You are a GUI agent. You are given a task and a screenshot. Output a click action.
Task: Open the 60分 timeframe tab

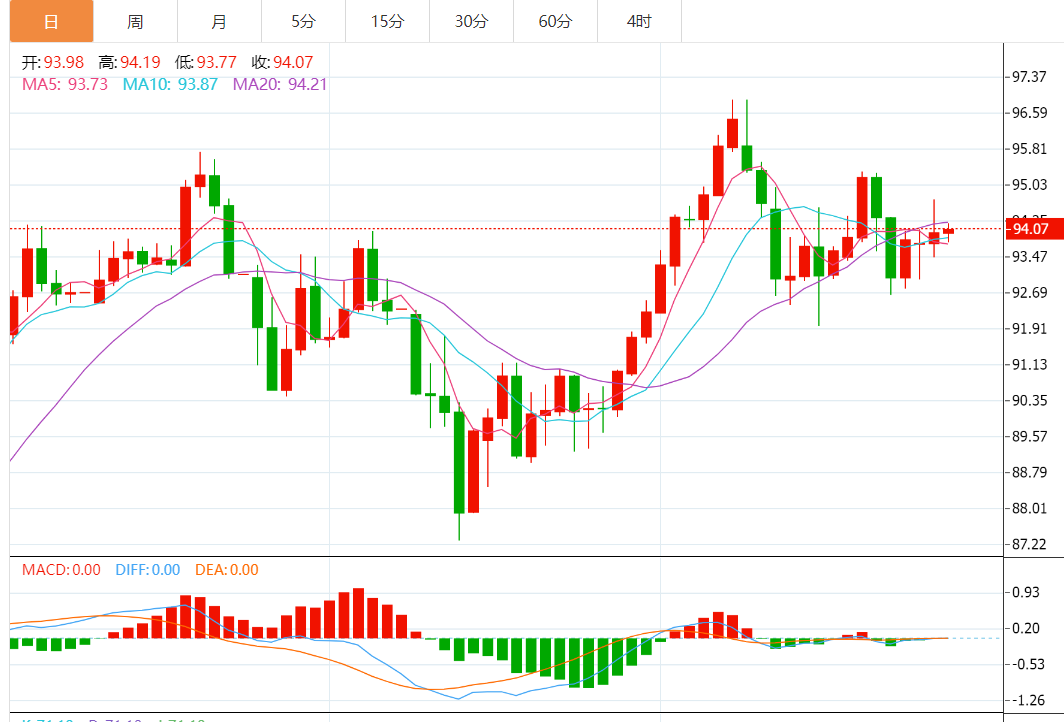coord(556,22)
